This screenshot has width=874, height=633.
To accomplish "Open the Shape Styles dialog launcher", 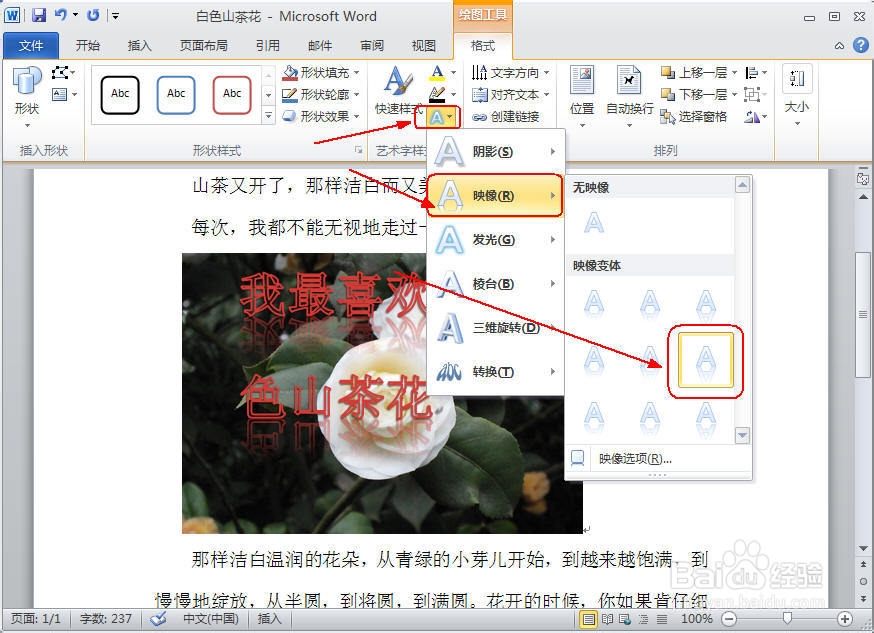I will (x=358, y=150).
